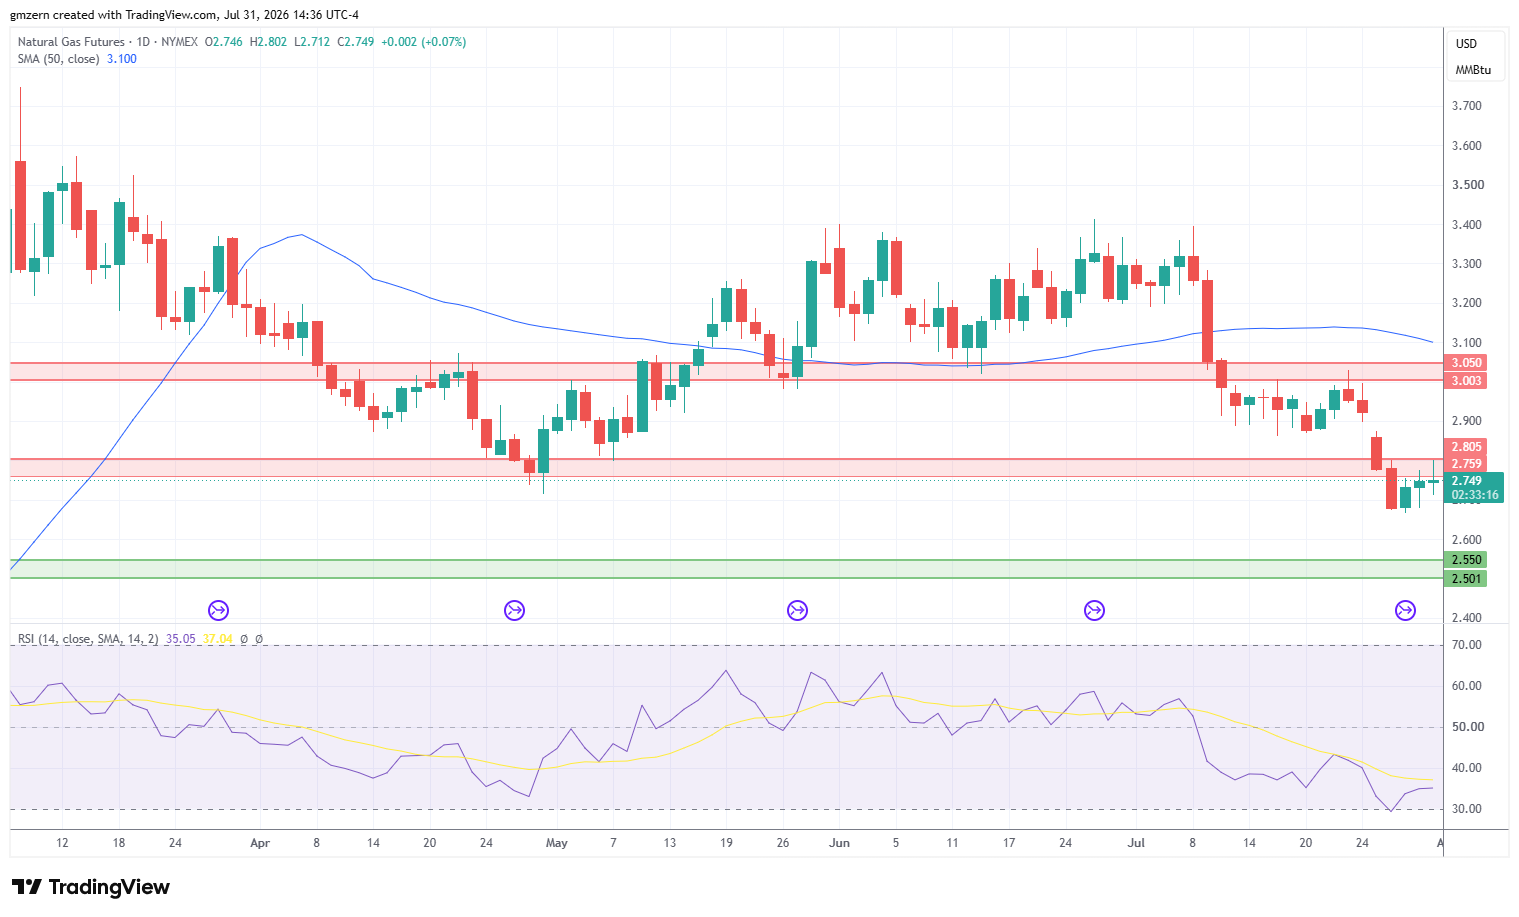Click the 3.003 red price label

pyautogui.click(x=1466, y=381)
